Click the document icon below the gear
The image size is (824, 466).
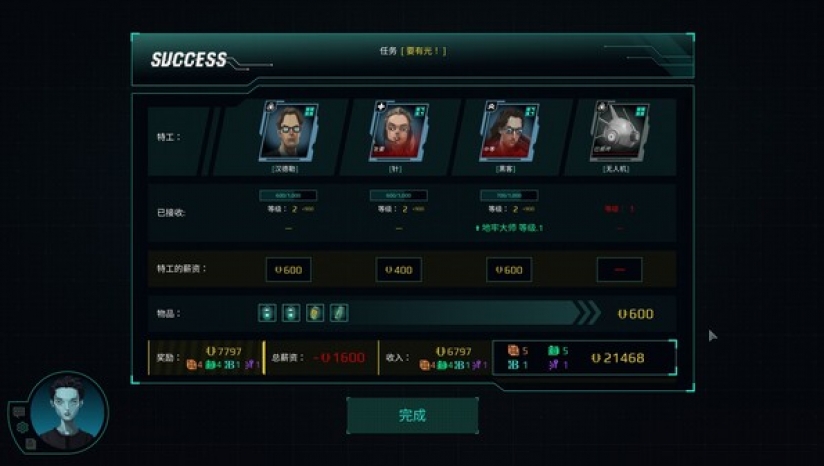(30, 444)
